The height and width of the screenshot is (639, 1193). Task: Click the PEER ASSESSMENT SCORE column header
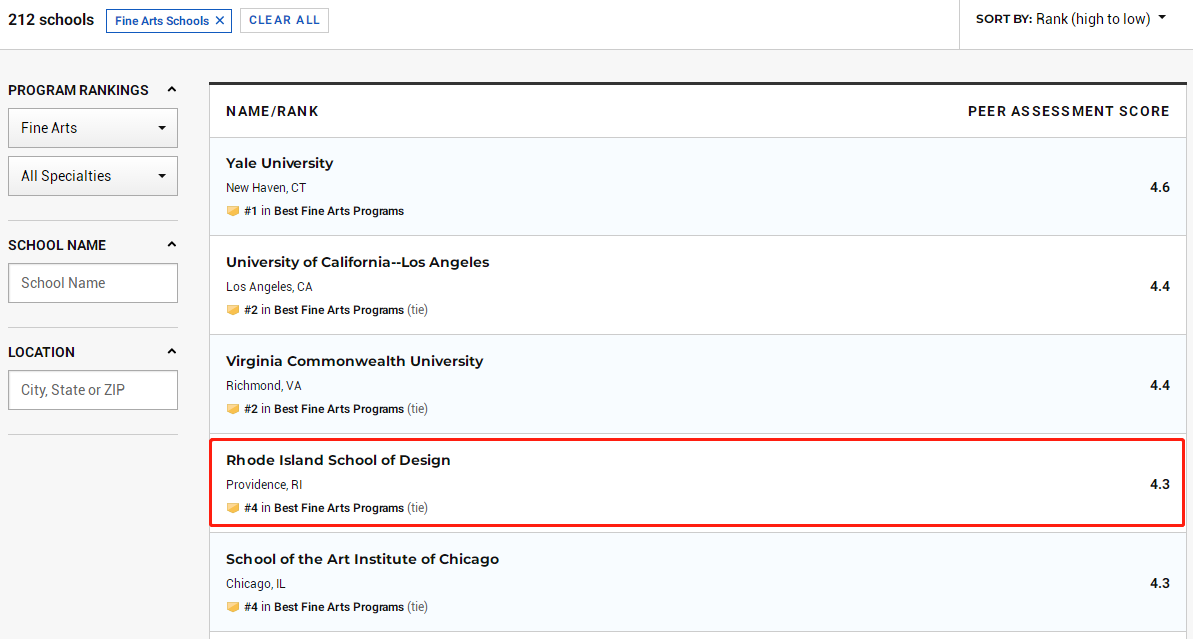1068,111
